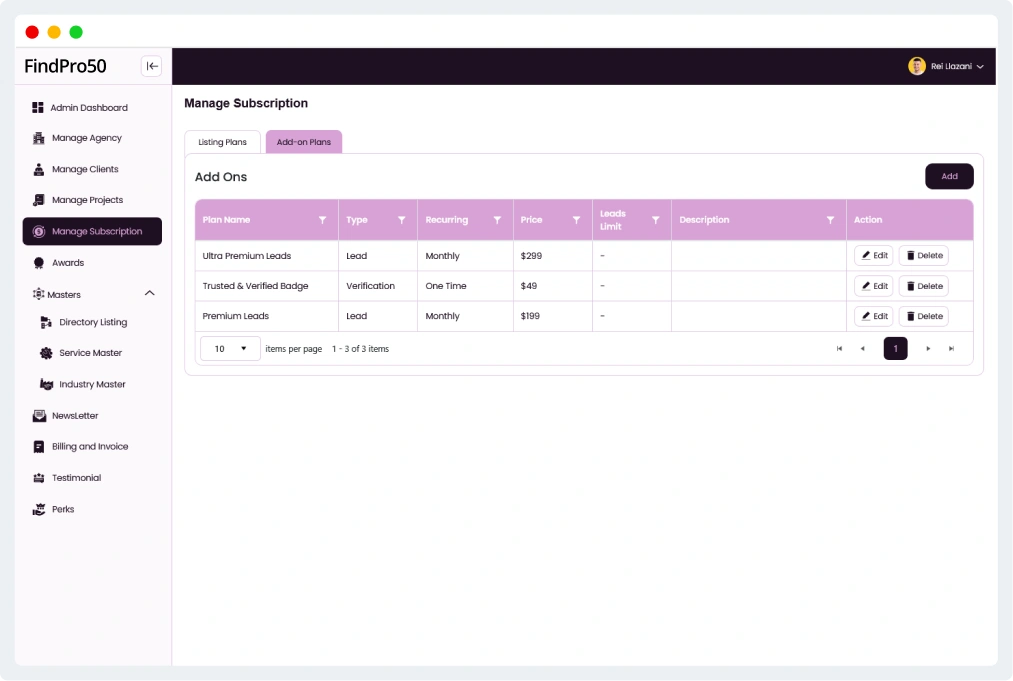This screenshot has width=1013, height=681.
Task: Click the Awards ribbon icon in sidebar
Action: coord(39,263)
